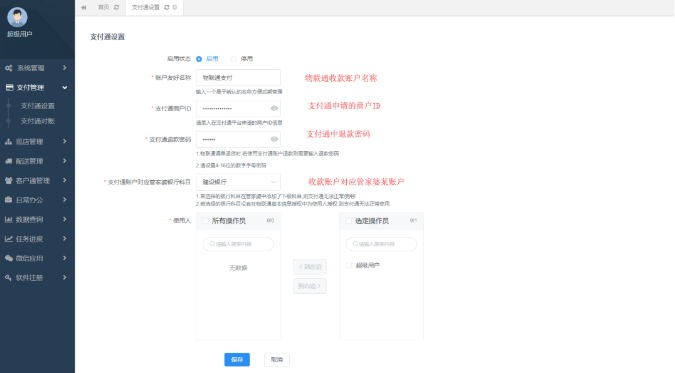
Task: Switch to the 支付通设置 tab
Action: coord(146,7)
